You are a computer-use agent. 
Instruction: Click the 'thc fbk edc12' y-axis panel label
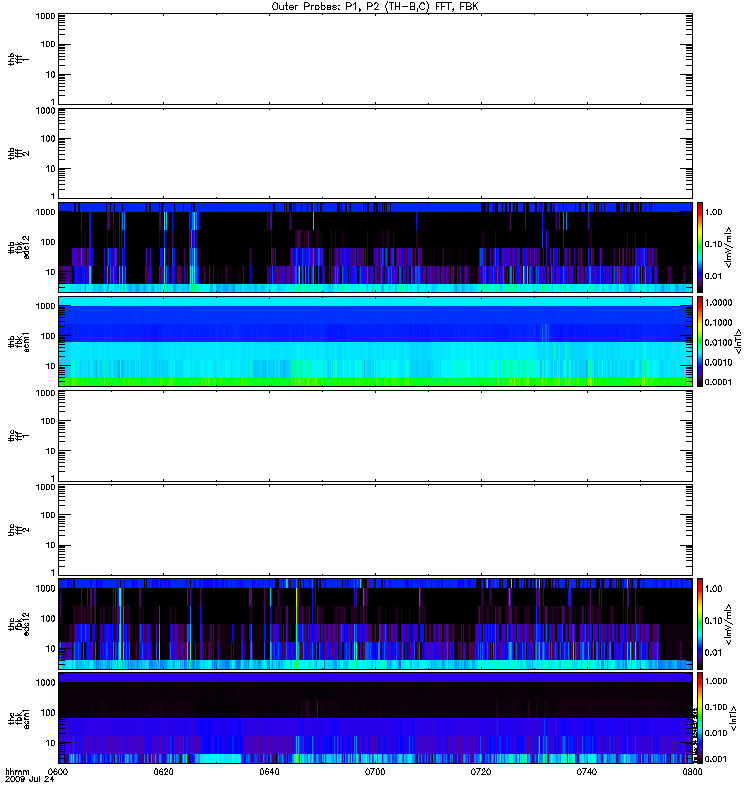pyautogui.click(x=18, y=624)
